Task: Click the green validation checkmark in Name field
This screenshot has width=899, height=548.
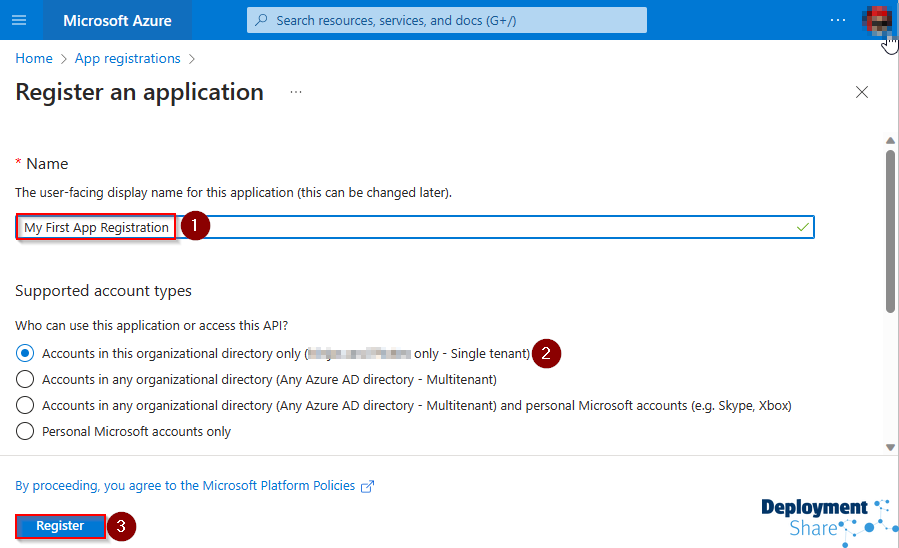Action: (x=802, y=227)
